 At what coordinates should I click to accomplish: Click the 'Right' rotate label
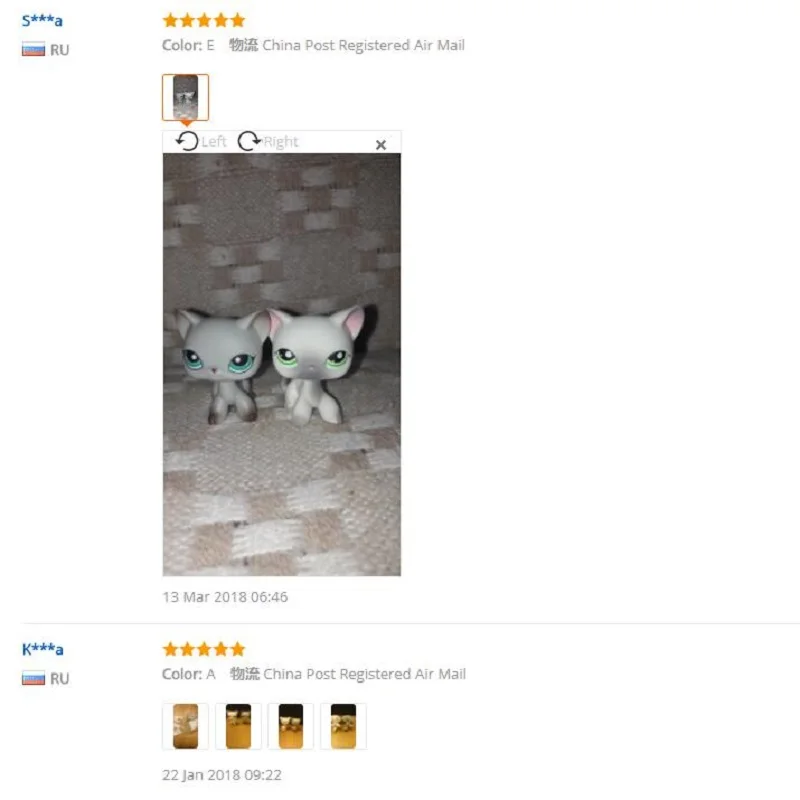pos(281,141)
